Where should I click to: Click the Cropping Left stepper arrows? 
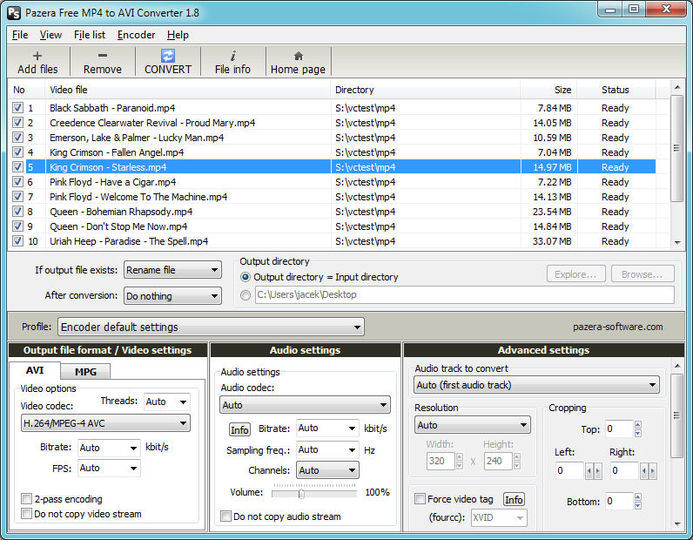[x=594, y=471]
